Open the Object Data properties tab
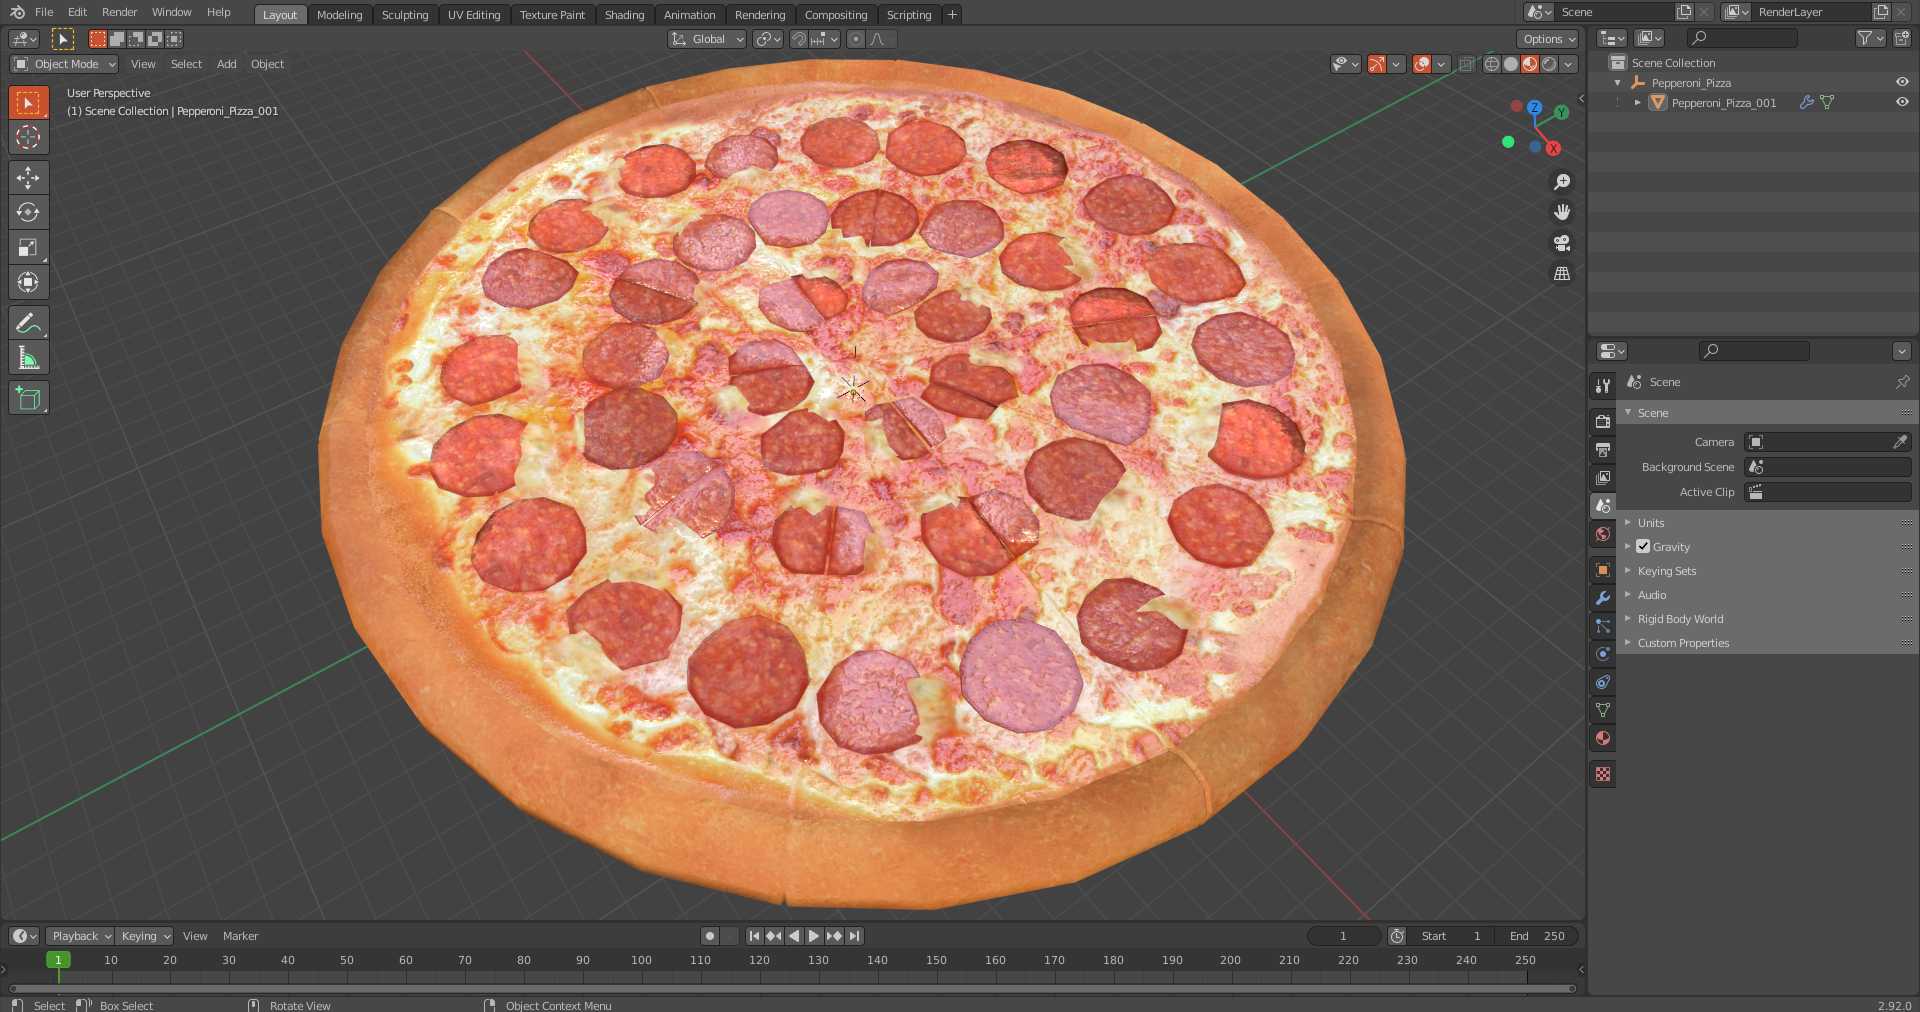This screenshot has width=1920, height=1012. pyautogui.click(x=1603, y=710)
